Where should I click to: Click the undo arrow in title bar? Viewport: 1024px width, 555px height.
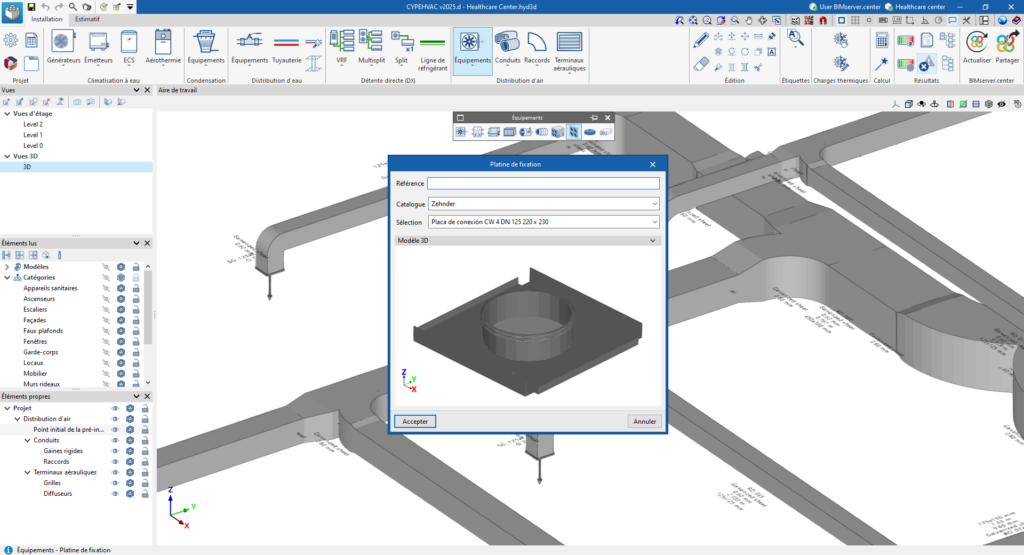tap(46, 7)
